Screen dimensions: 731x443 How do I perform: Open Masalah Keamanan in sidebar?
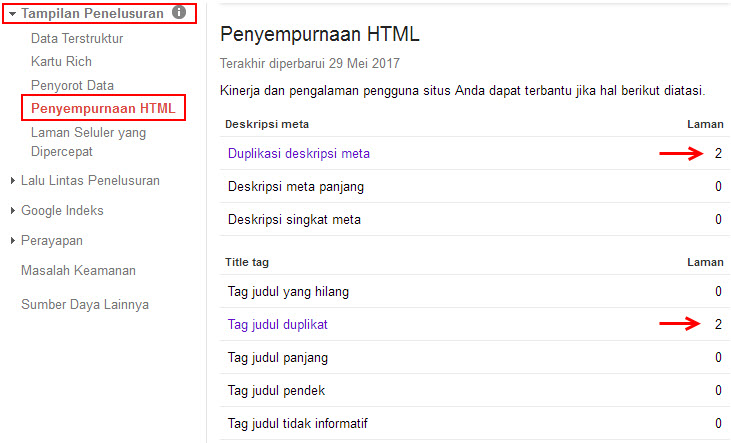click(78, 270)
